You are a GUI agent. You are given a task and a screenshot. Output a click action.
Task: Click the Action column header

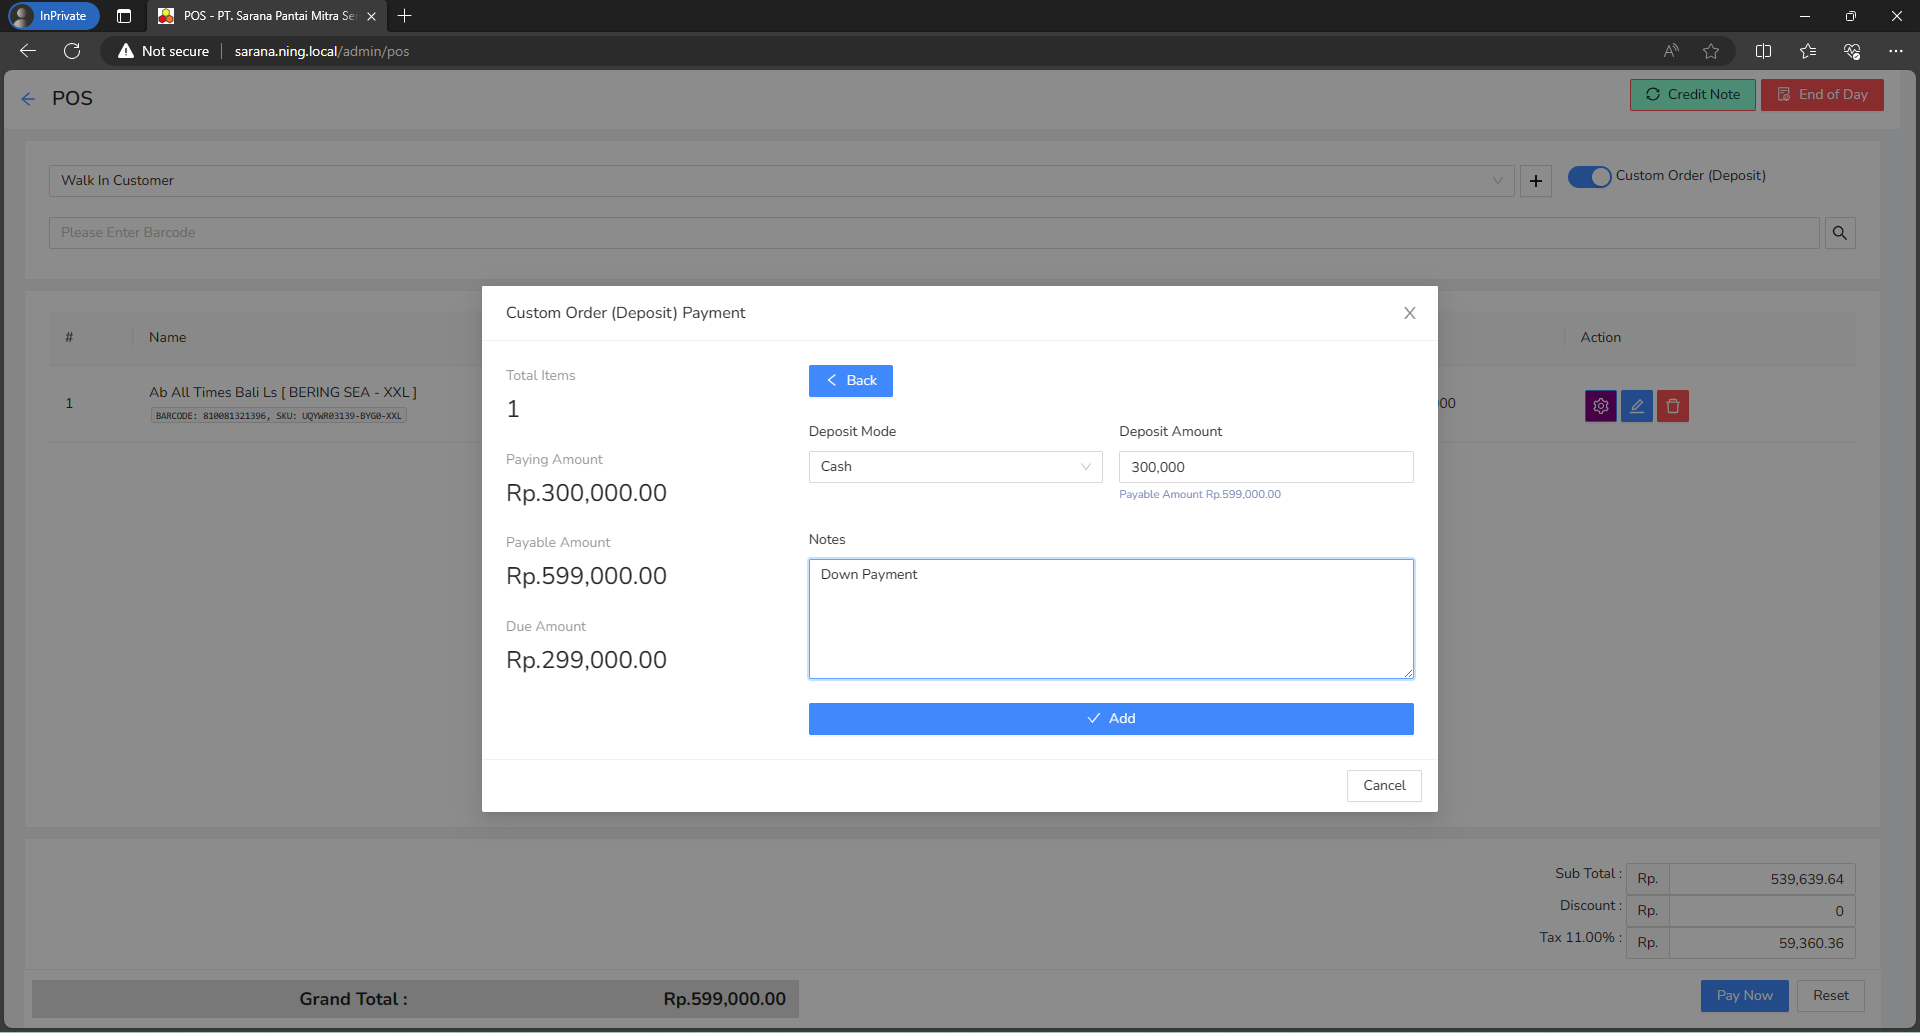(1601, 338)
